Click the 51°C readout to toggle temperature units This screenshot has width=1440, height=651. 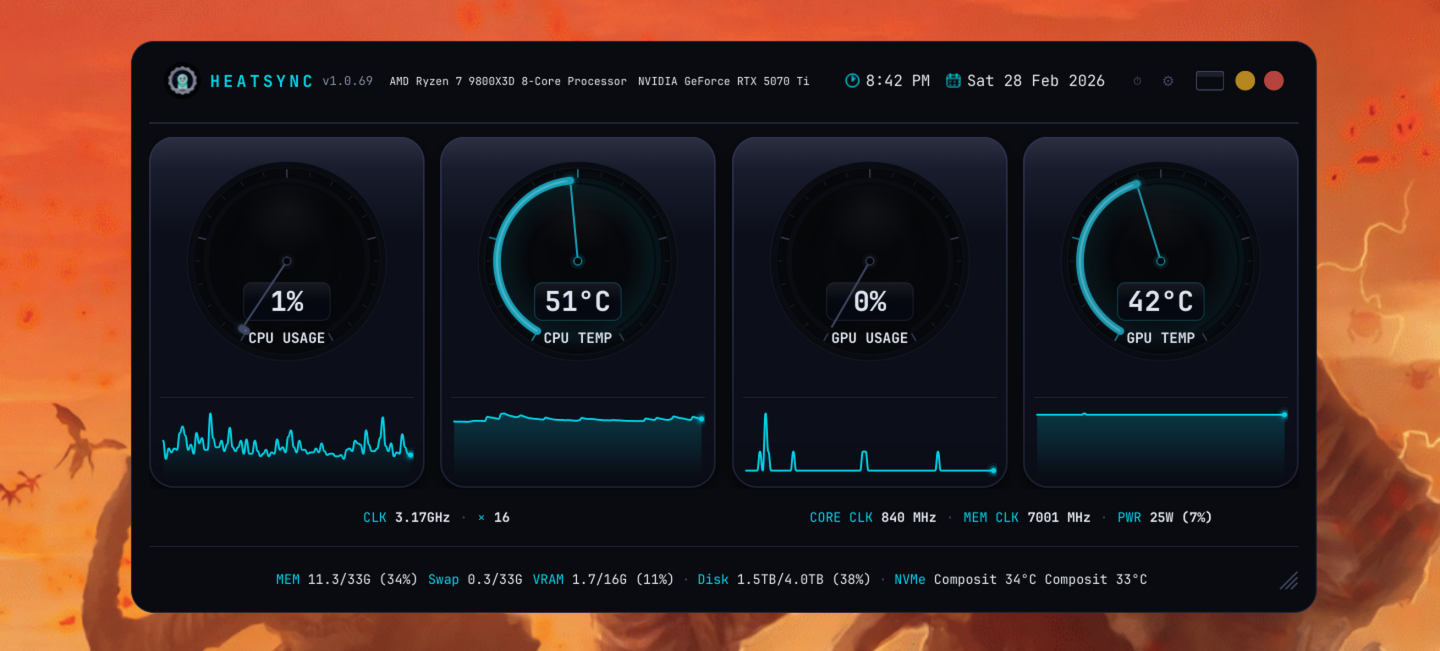(578, 301)
